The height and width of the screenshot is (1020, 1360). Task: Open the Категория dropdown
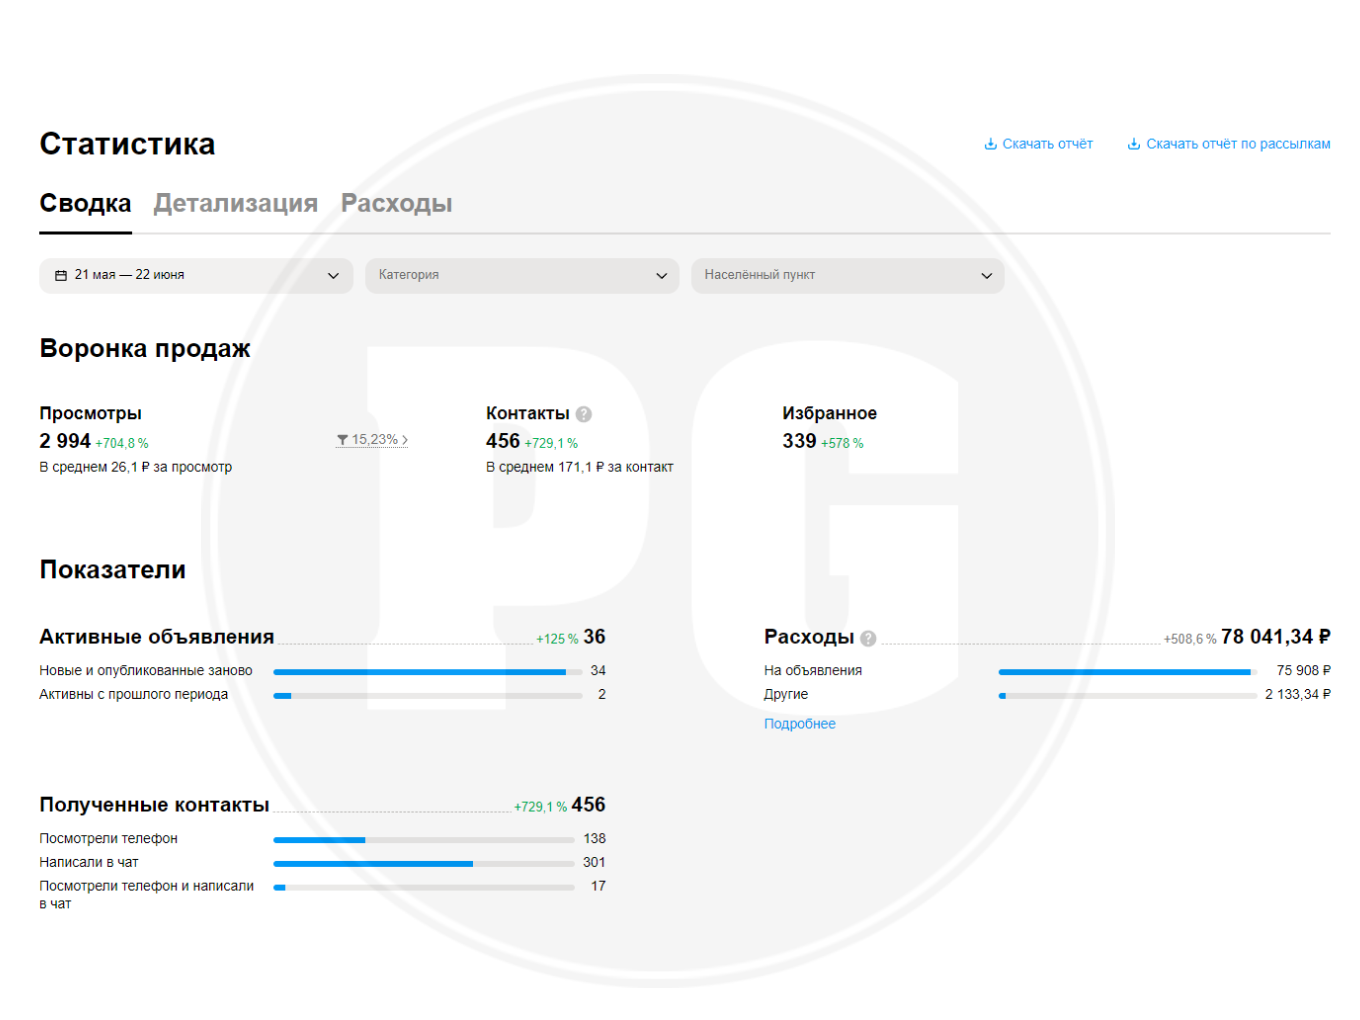click(522, 276)
